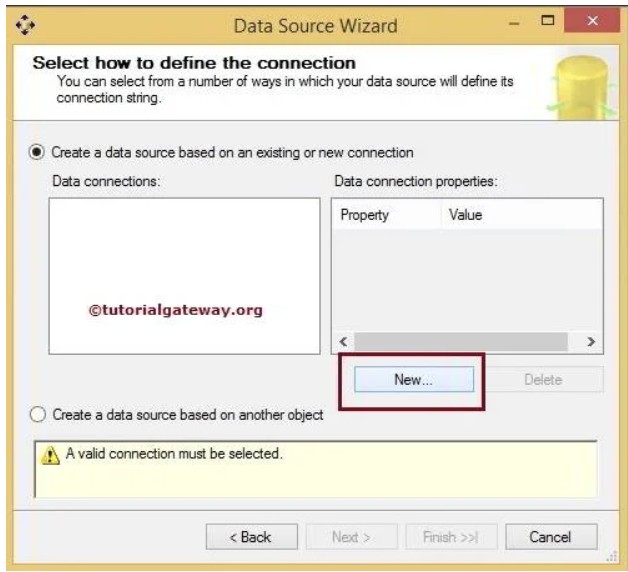Maximize the Data Source Wizard window
The height and width of the screenshot is (572, 628).
point(547,20)
